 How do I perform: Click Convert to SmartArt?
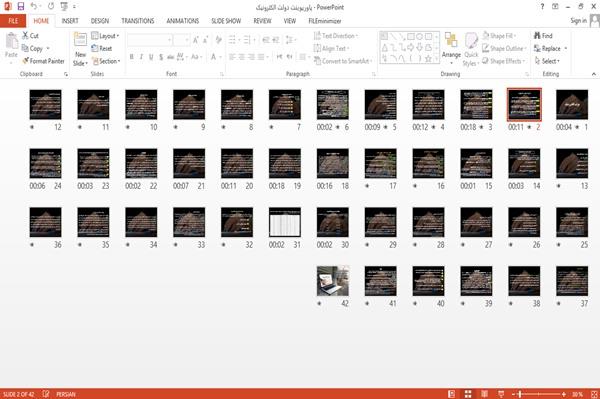(342, 61)
